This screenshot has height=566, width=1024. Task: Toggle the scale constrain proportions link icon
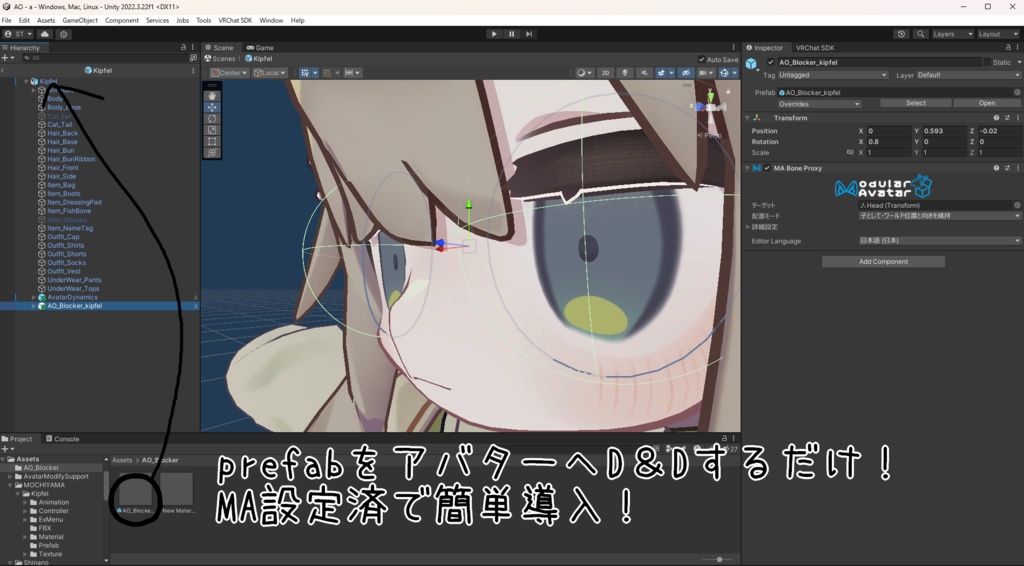[x=850, y=153]
